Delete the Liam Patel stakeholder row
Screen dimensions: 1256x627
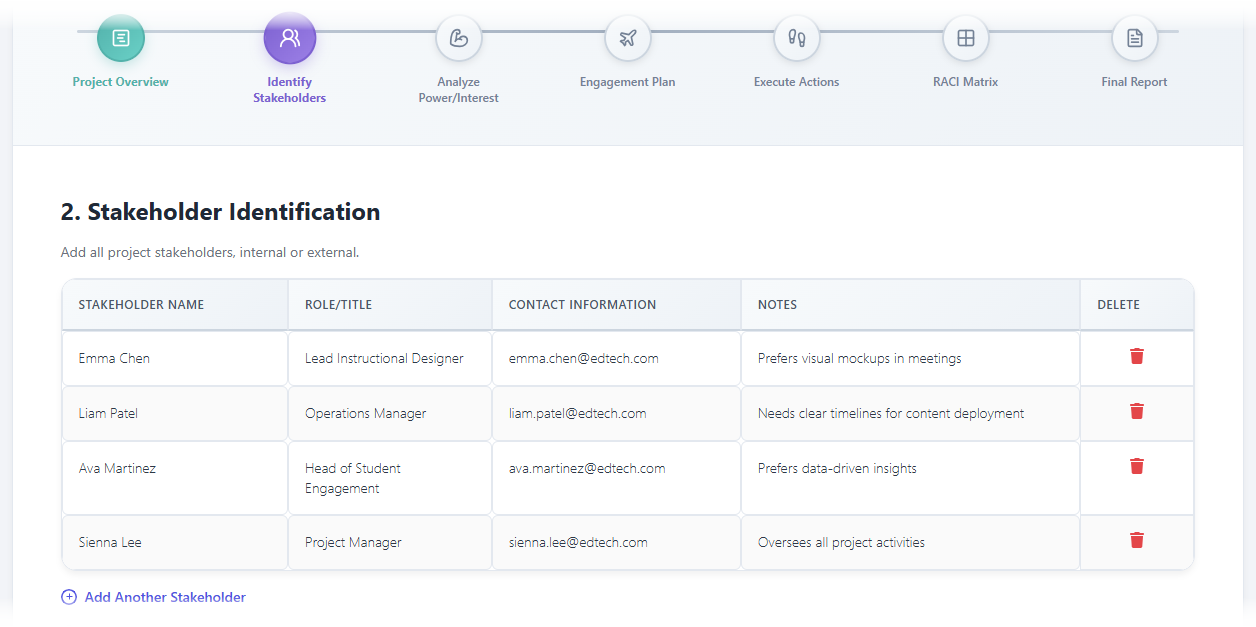pos(1137,412)
